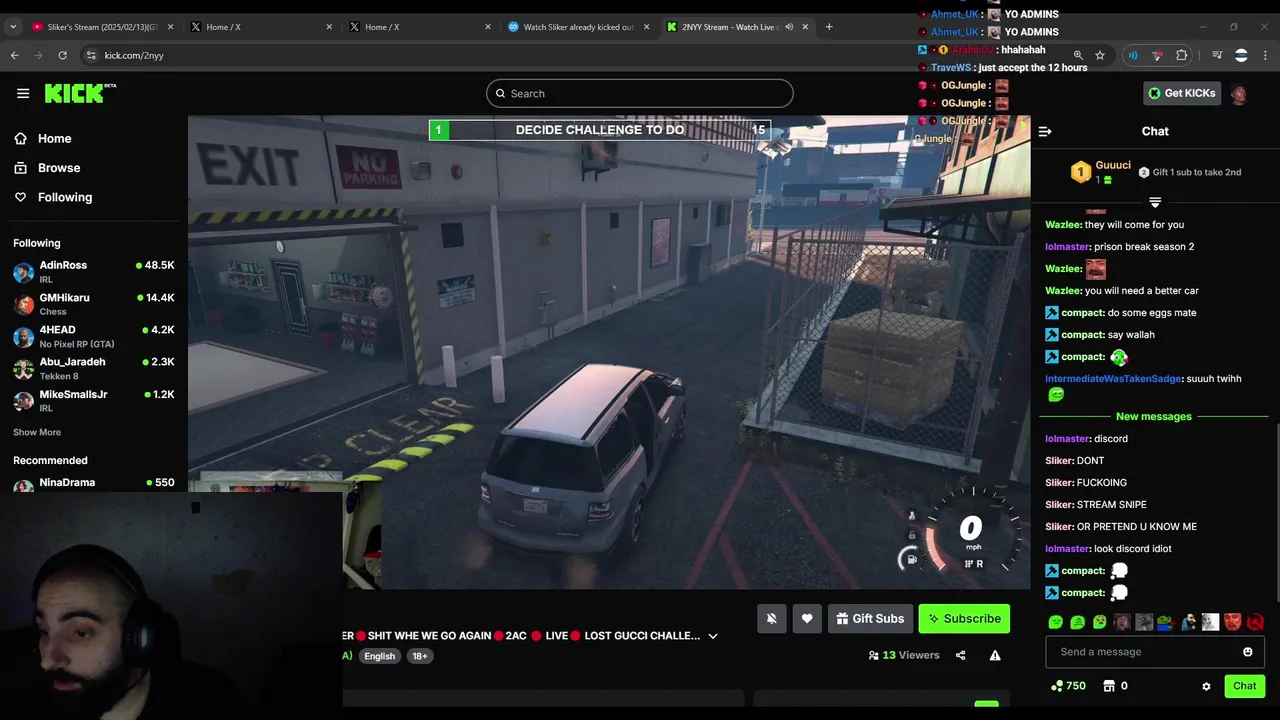The height and width of the screenshot is (720, 1280).
Task: Open the 4HEAD followed channel
Action: point(94,336)
